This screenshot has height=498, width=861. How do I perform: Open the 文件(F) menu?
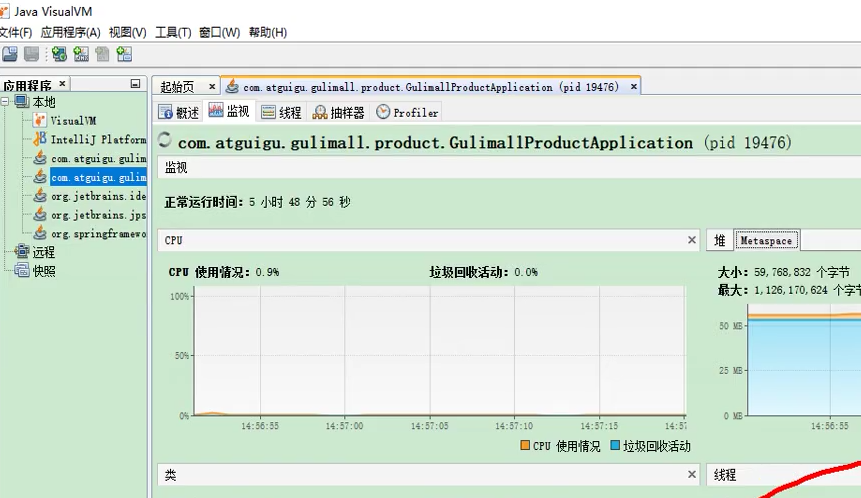point(15,32)
